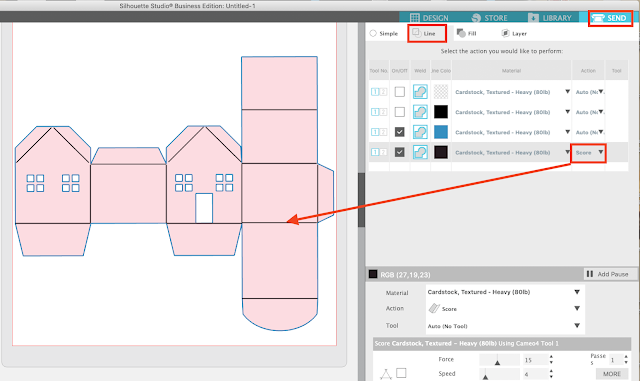Select the Simple radio option
Viewport: 640px width, 381px height.
373,33
